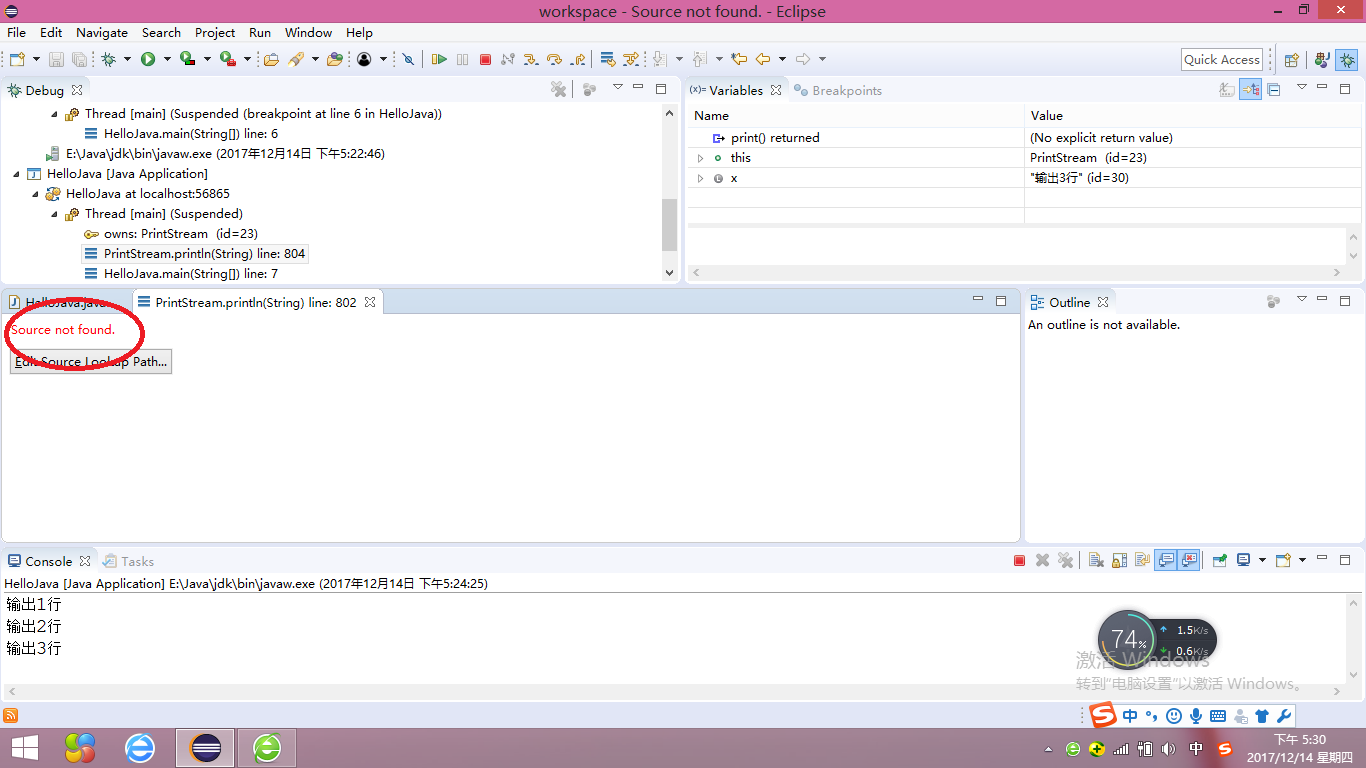Screen dimensions: 1366x768
Task: Expand the 'x' variable row
Action: (701, 178)
